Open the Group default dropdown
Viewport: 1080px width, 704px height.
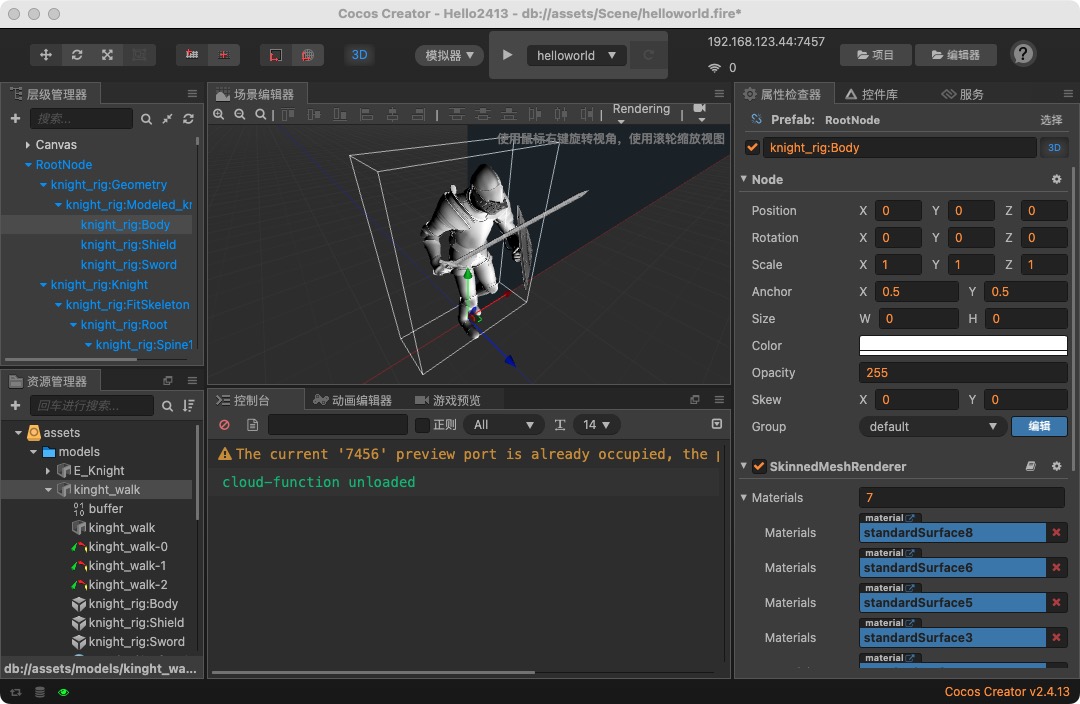click(x=932, y=427)
